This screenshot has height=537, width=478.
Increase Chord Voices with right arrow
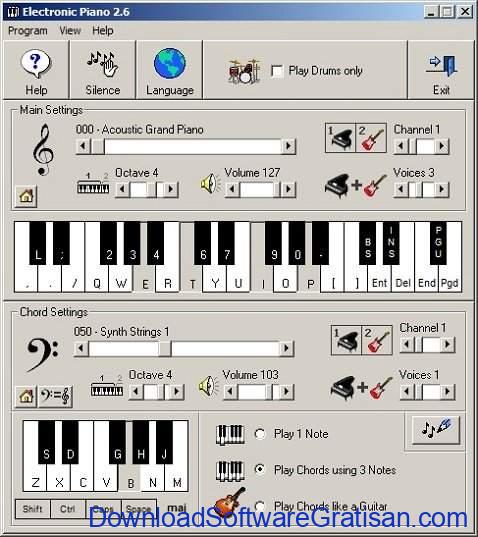tap(448, 391)
